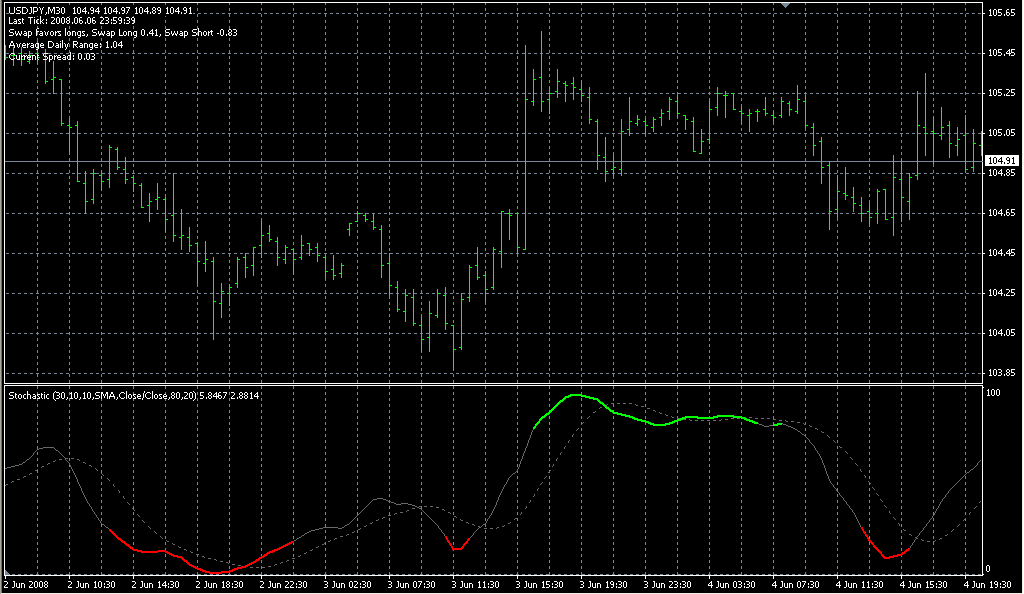
Task: Click the stochastic scale 100 label
Action: coord(993,394)
